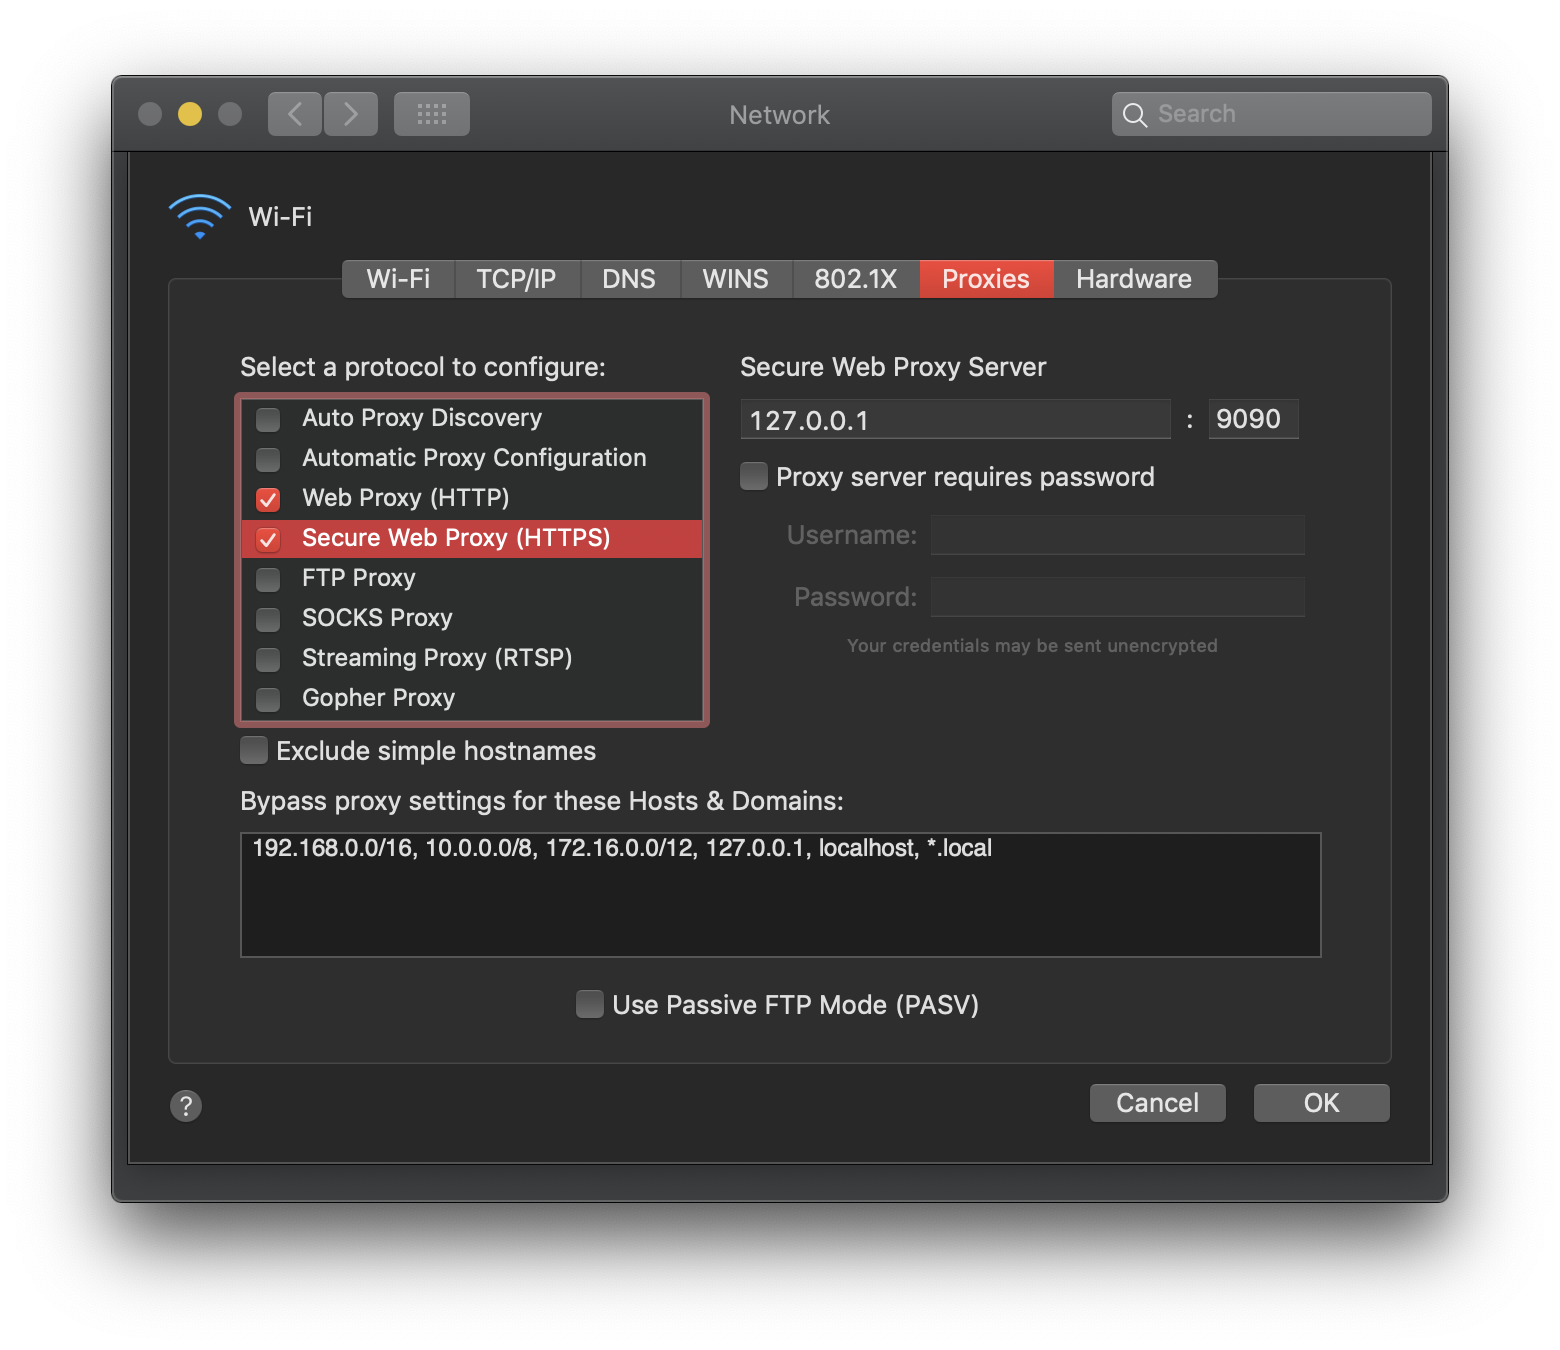
Task: Click the bypass hosts and domains text area
Action: [x=781, y=895]
